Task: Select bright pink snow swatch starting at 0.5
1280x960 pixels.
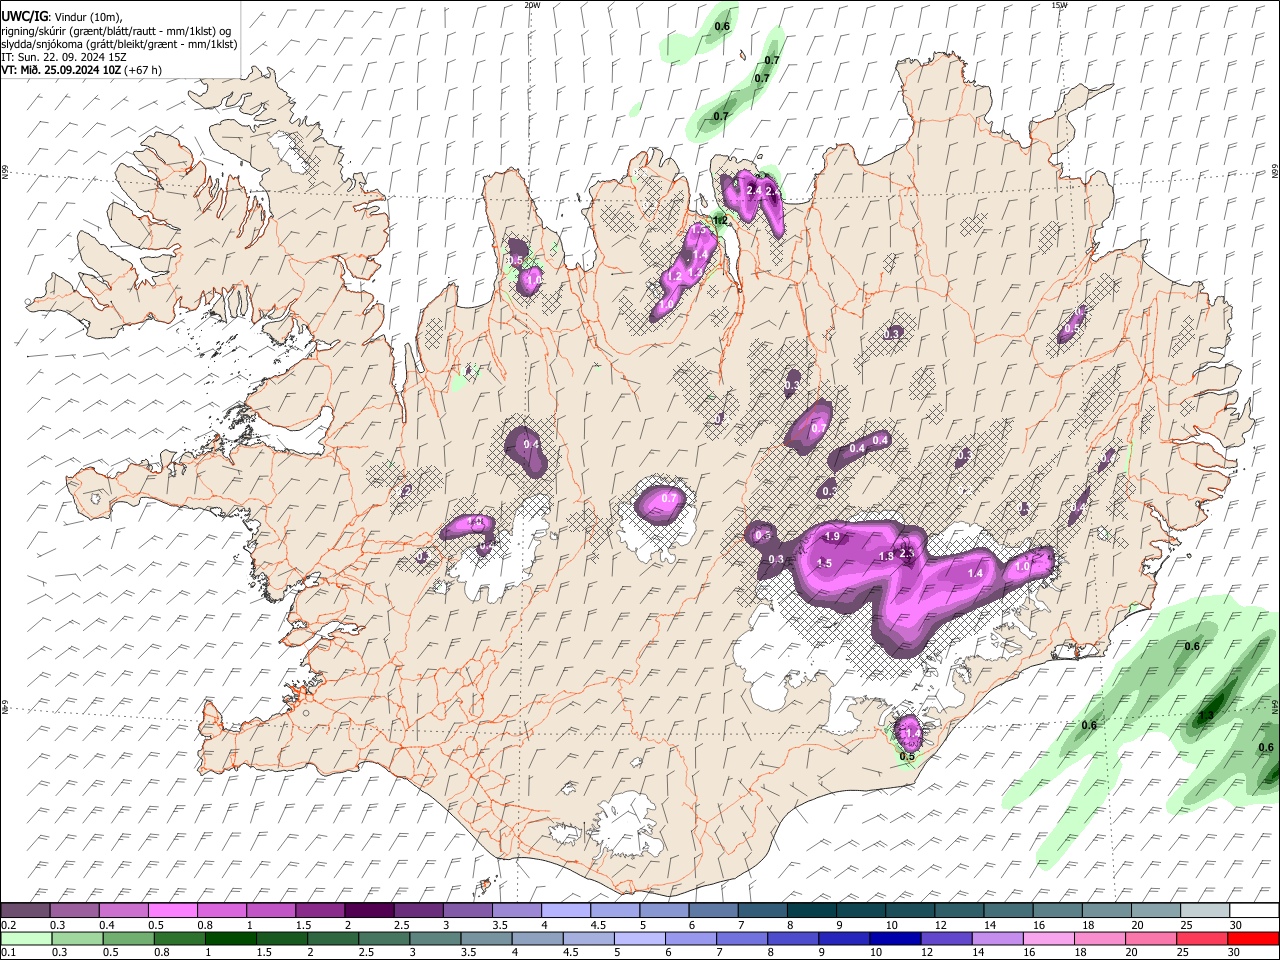Action: (x=173, y=911)
